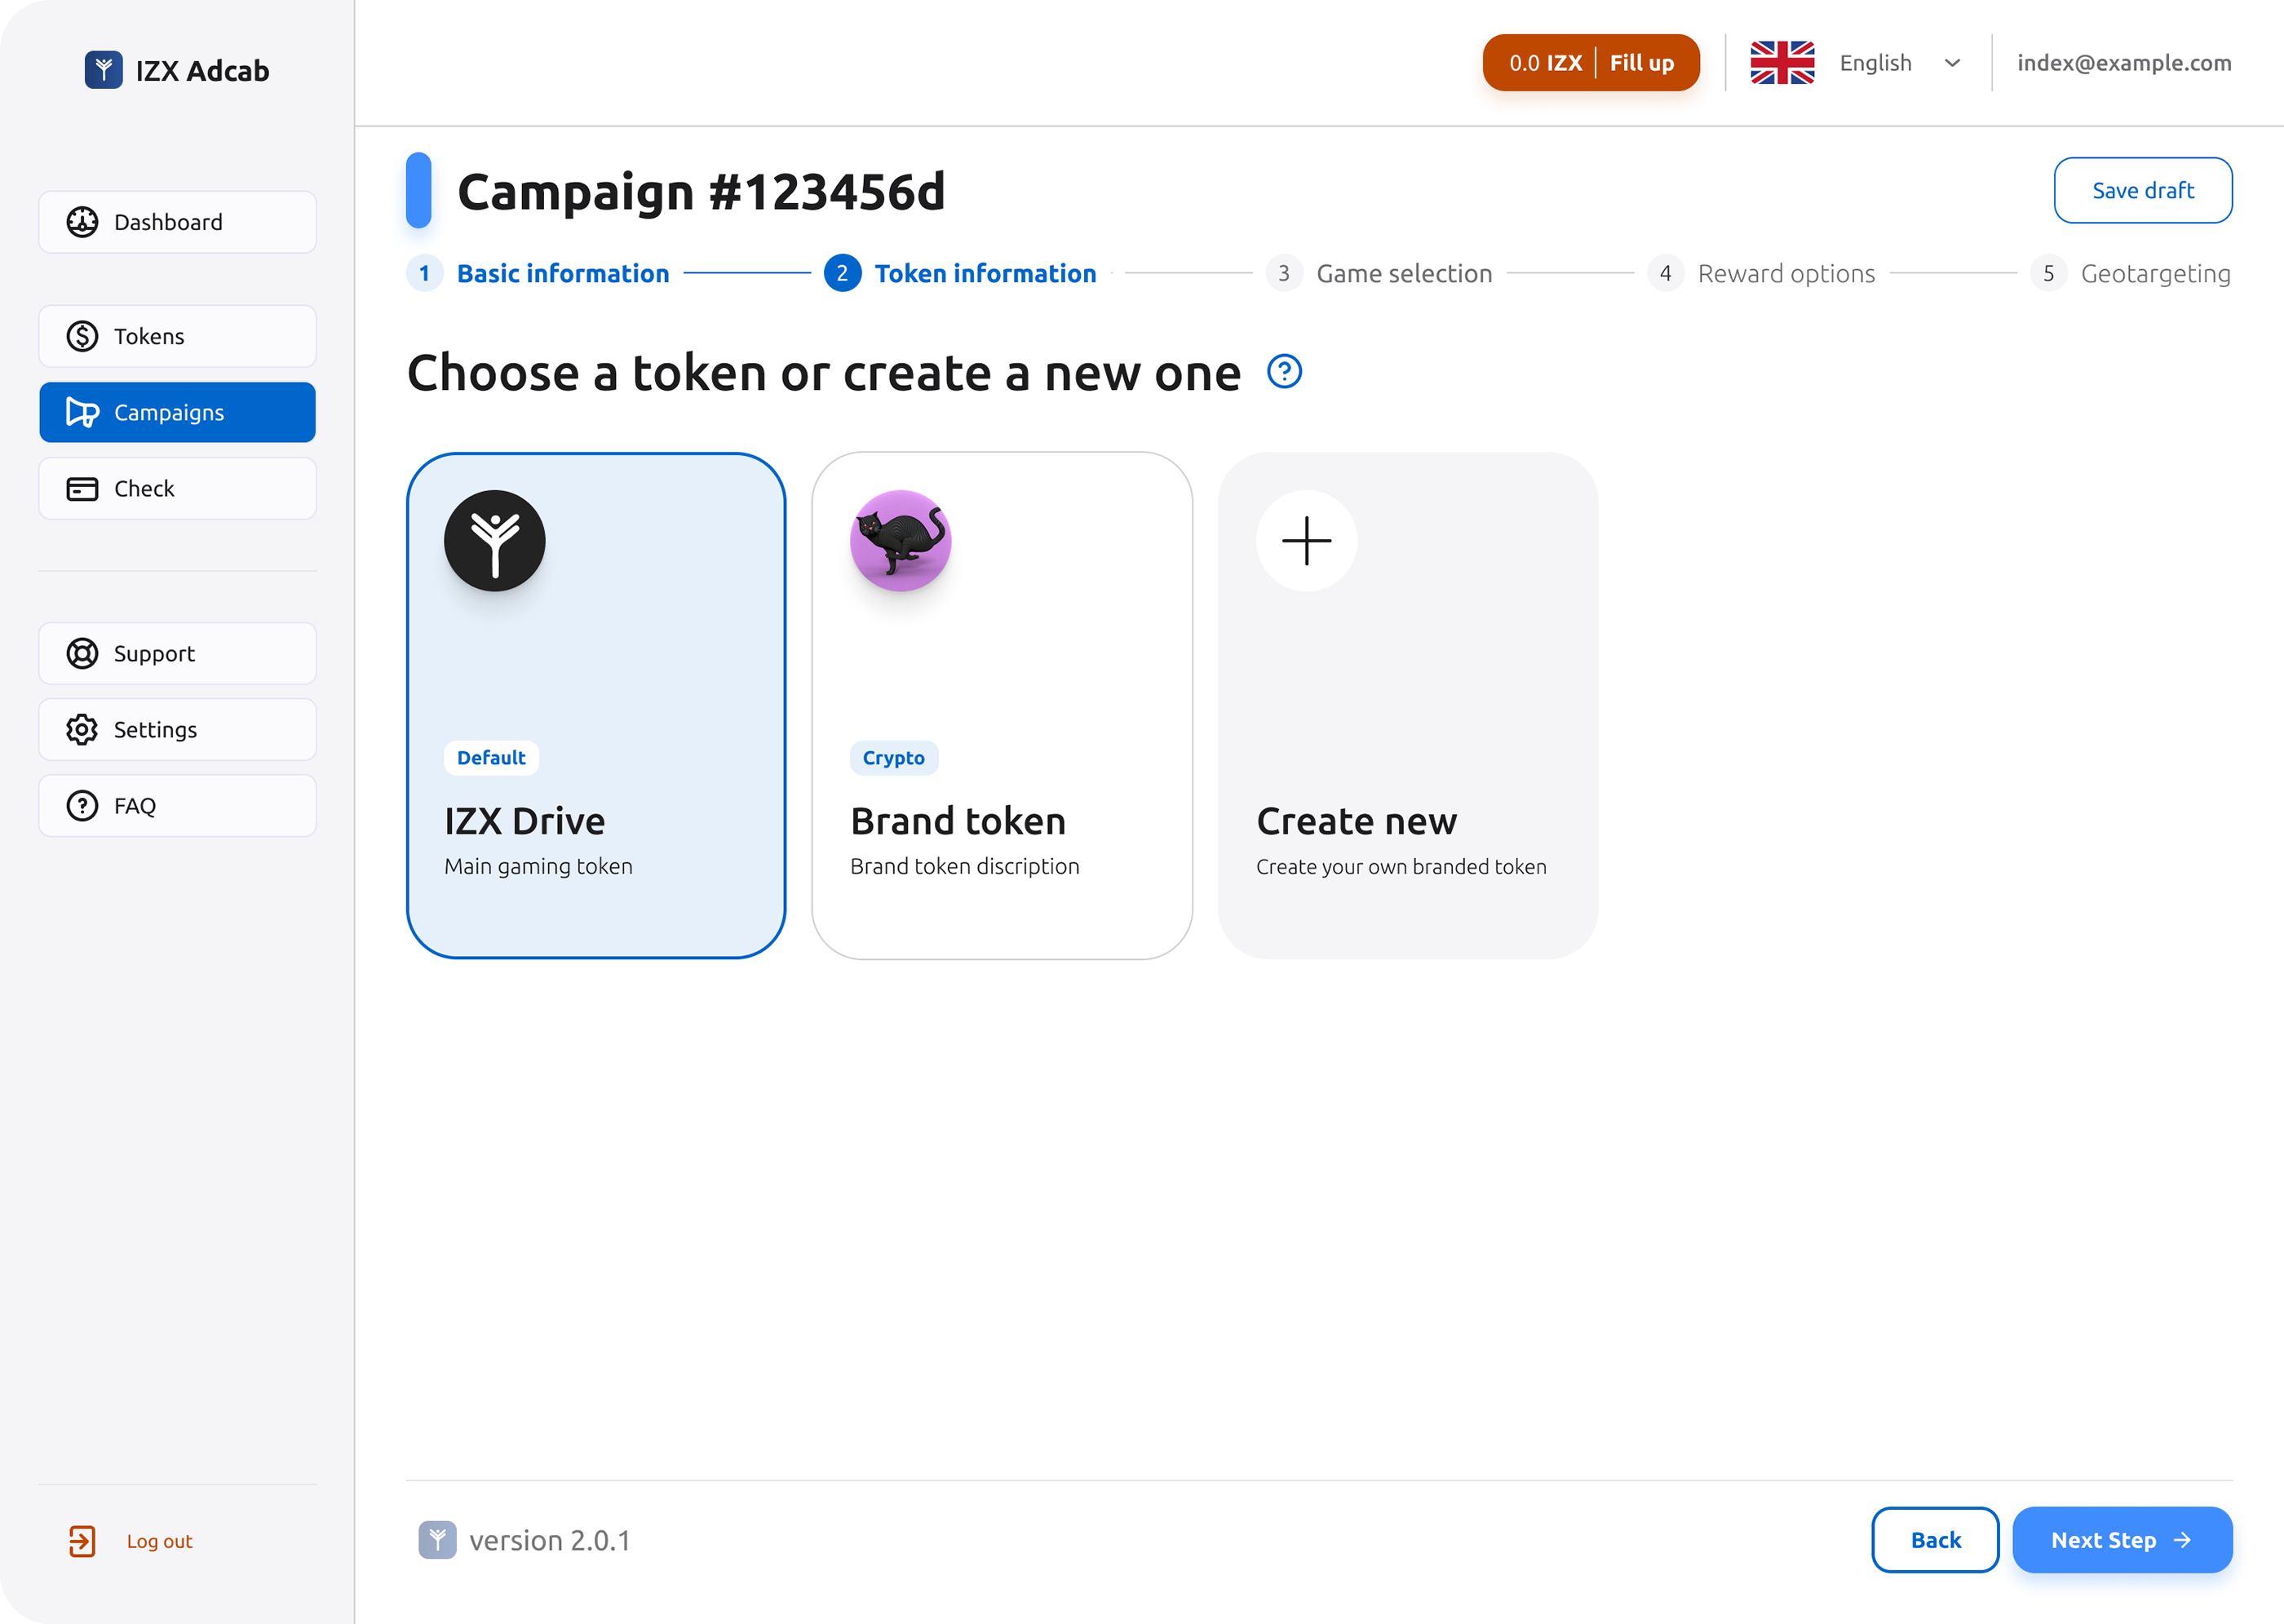Screen dimensions: 2284x1624
Task: Select the Brand token card
Action: click(x=1002, y=703)
